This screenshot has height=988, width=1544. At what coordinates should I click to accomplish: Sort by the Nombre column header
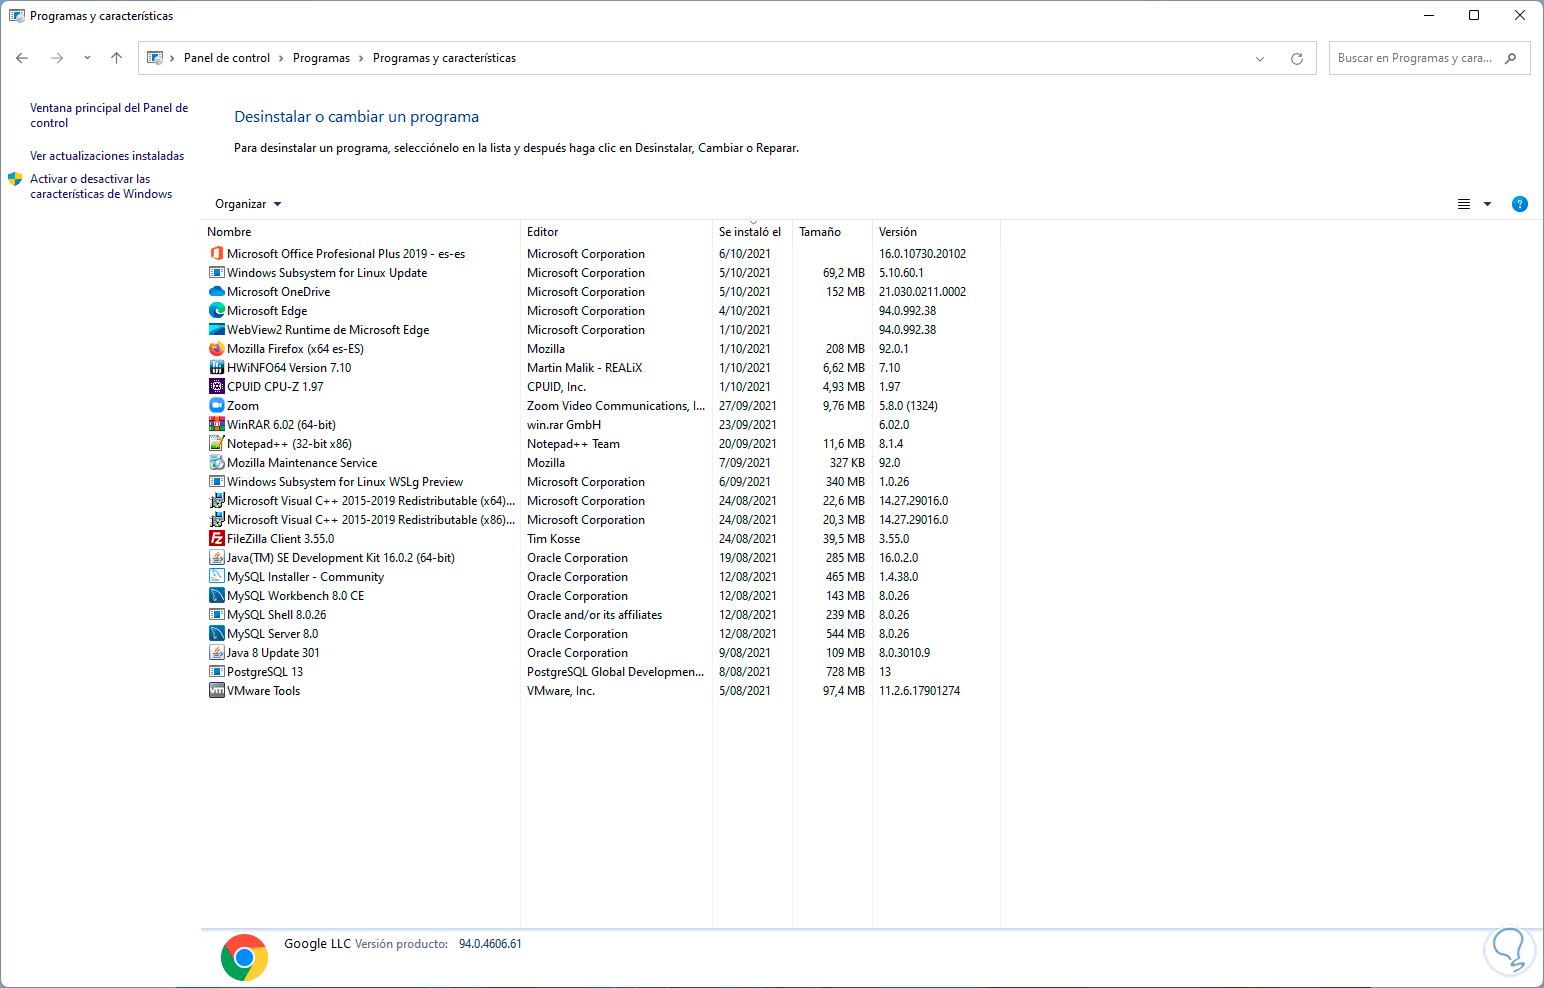point(229,232)
